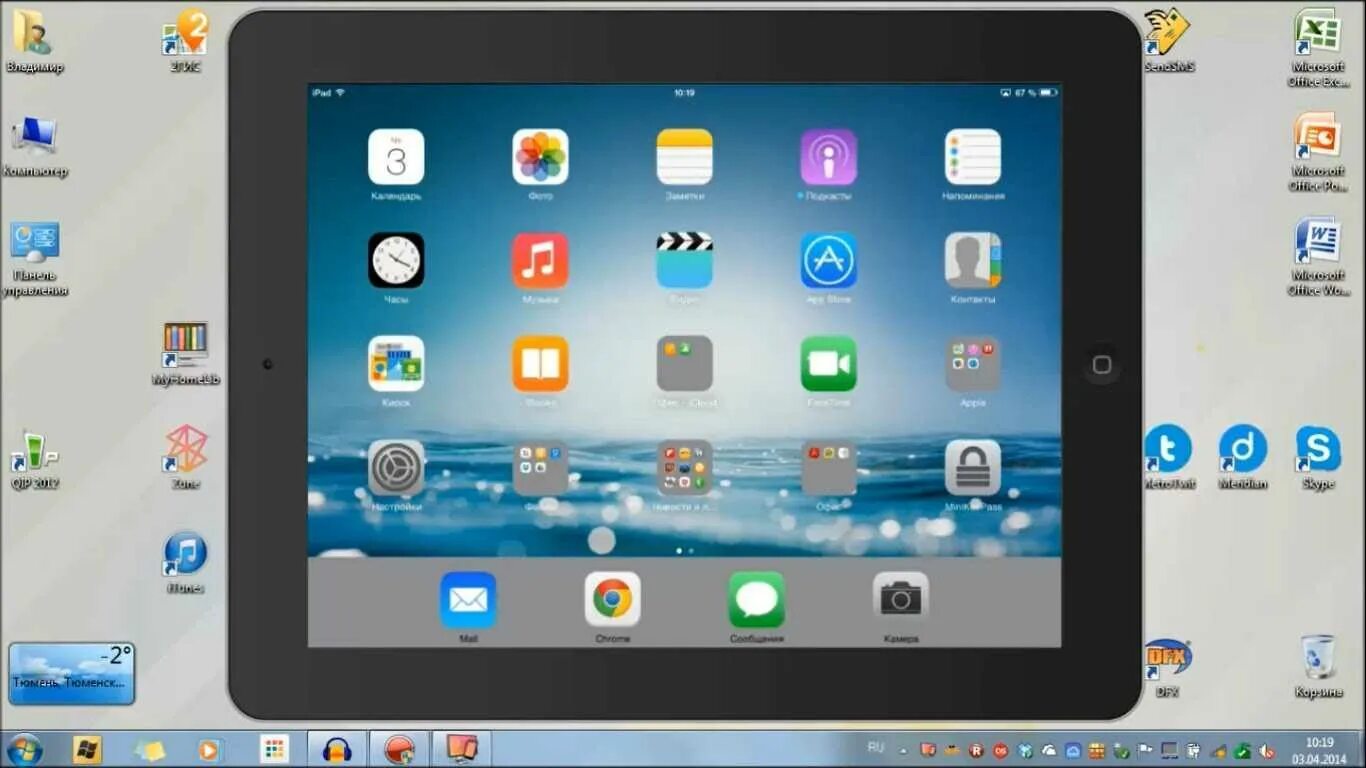This screenshot has height=768, width=1366.
Task: Open the MyHomeLib desktop shortcut
Action: click(x=185, y=353)
